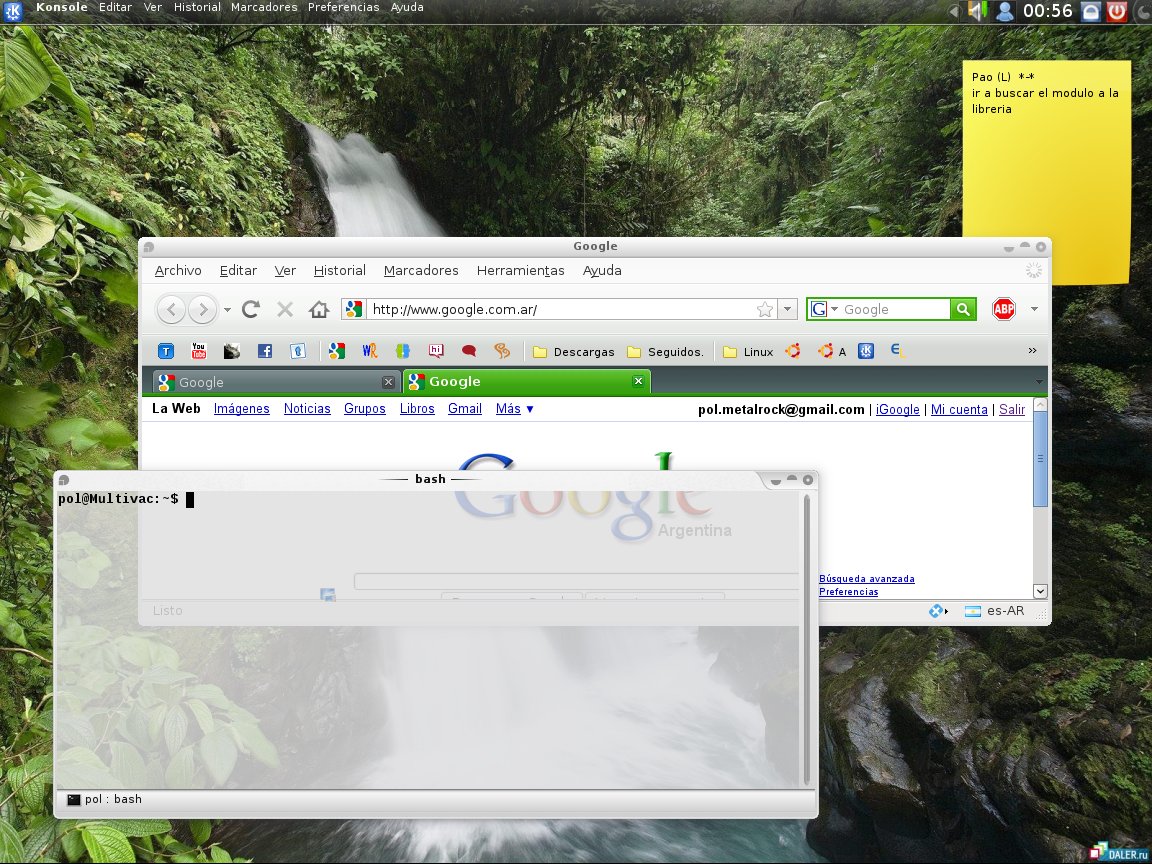Close the inactive grey Google tab

coord(388,381)
